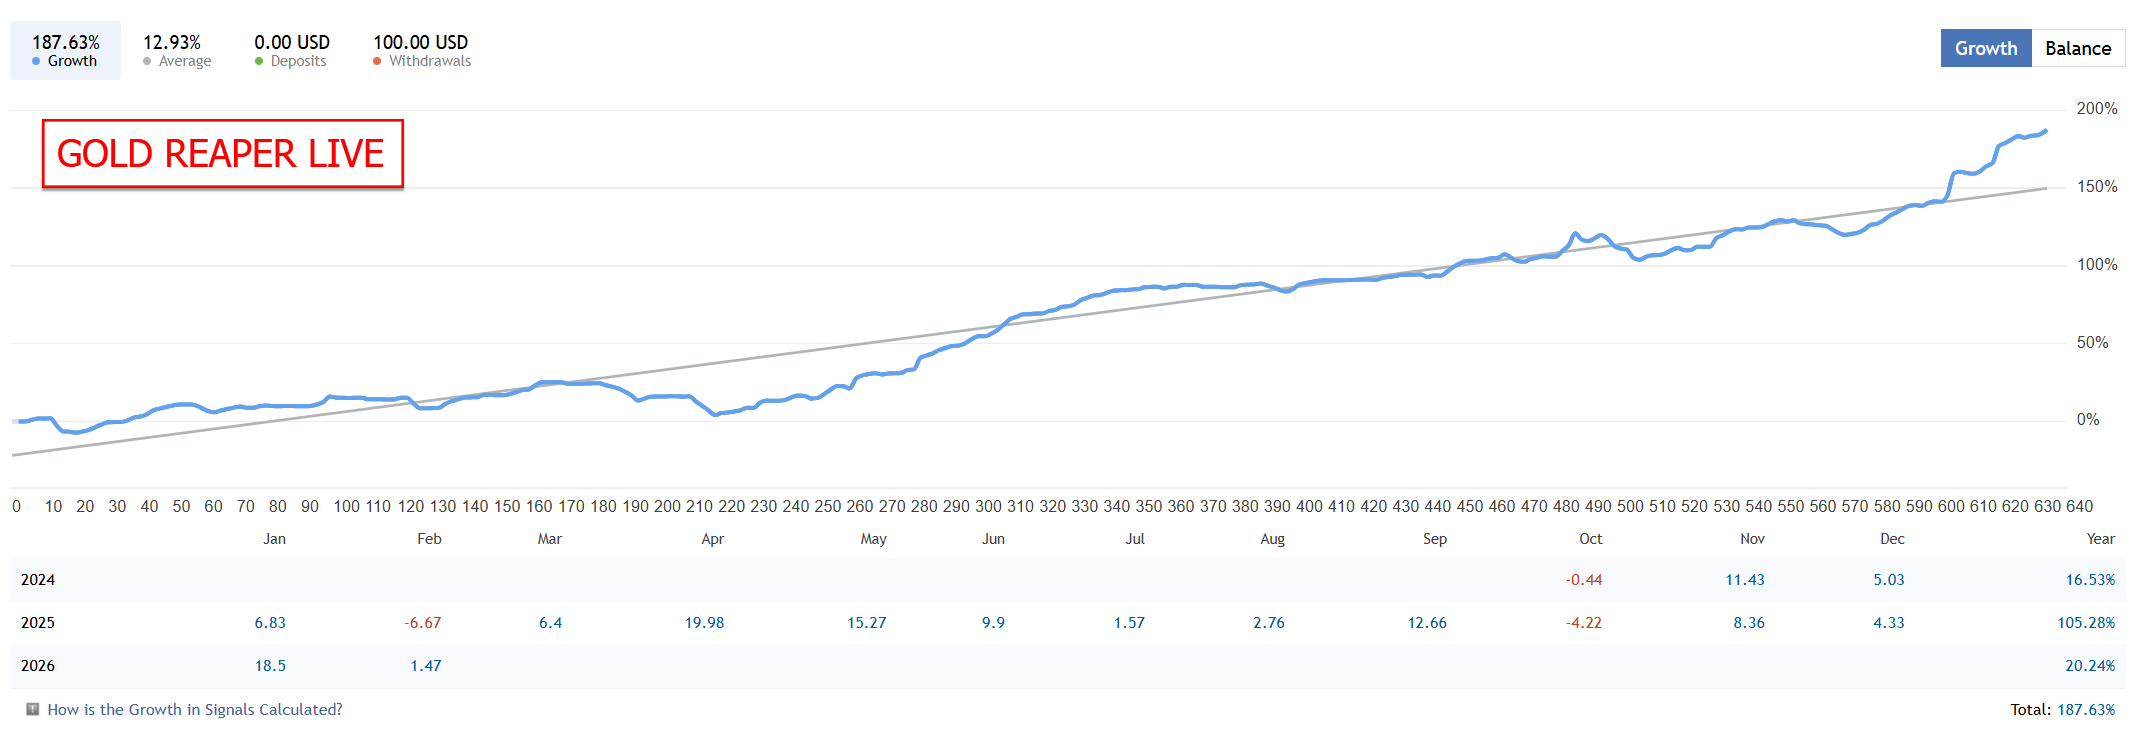Click the 2024 October value -0.44
Image resolution: width=2138 pixels, height=730 pixels.
point(1584,579)
